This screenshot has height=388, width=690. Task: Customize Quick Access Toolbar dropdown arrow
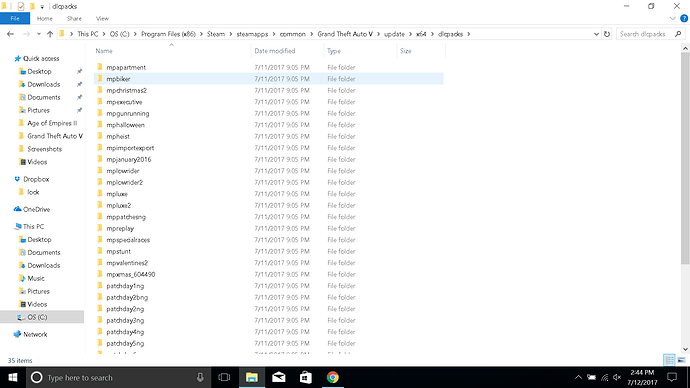pyautogui.click(x=42, y=7)
